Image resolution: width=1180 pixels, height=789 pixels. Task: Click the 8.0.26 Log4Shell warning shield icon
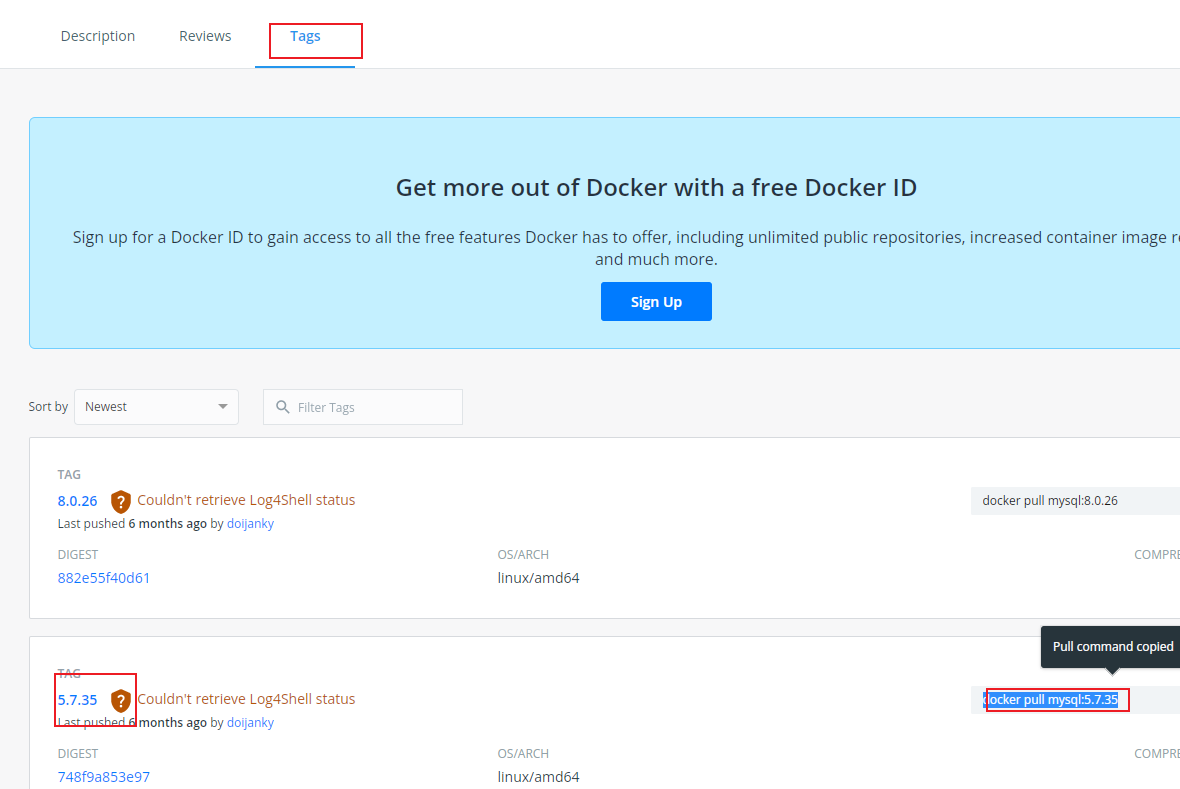coord(121,501)
